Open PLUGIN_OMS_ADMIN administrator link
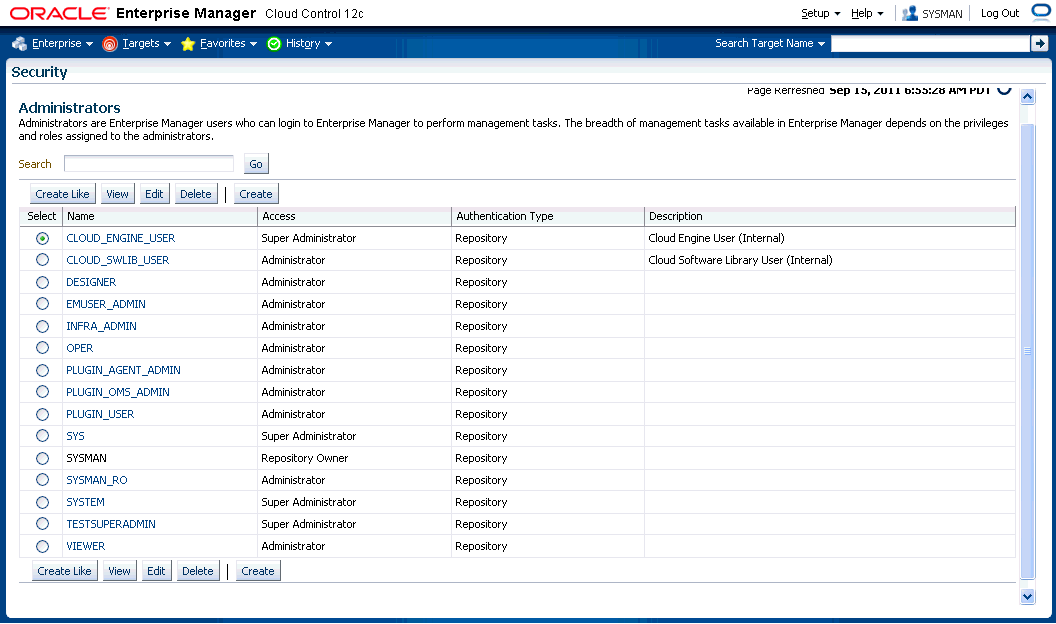Viewport: 1056px width, 624px height. click(118, 392)
